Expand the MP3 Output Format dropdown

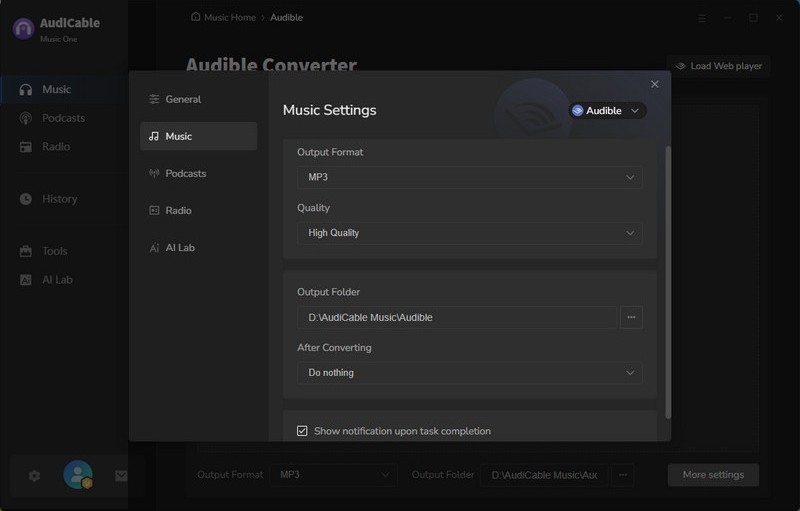point(469,177)
